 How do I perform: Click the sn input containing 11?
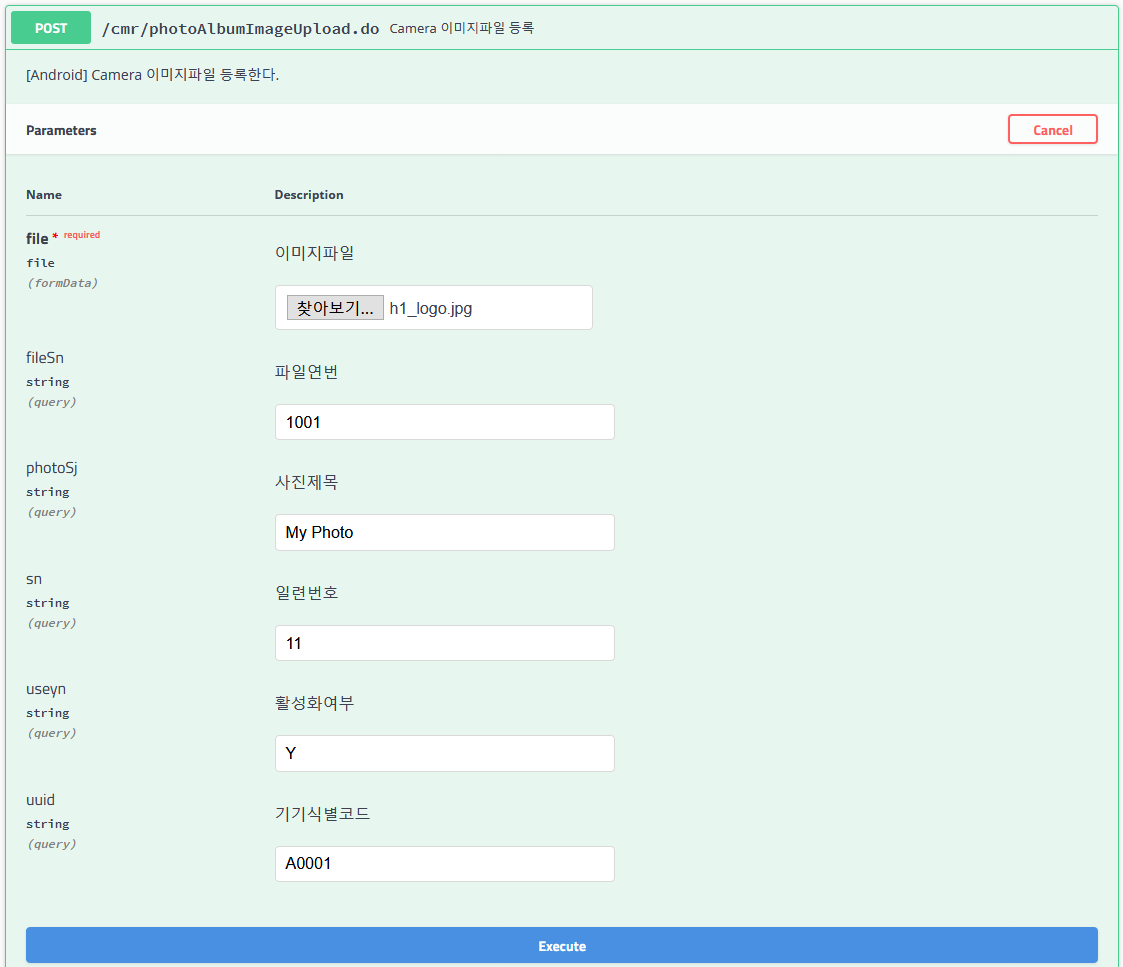click(444, 642)
